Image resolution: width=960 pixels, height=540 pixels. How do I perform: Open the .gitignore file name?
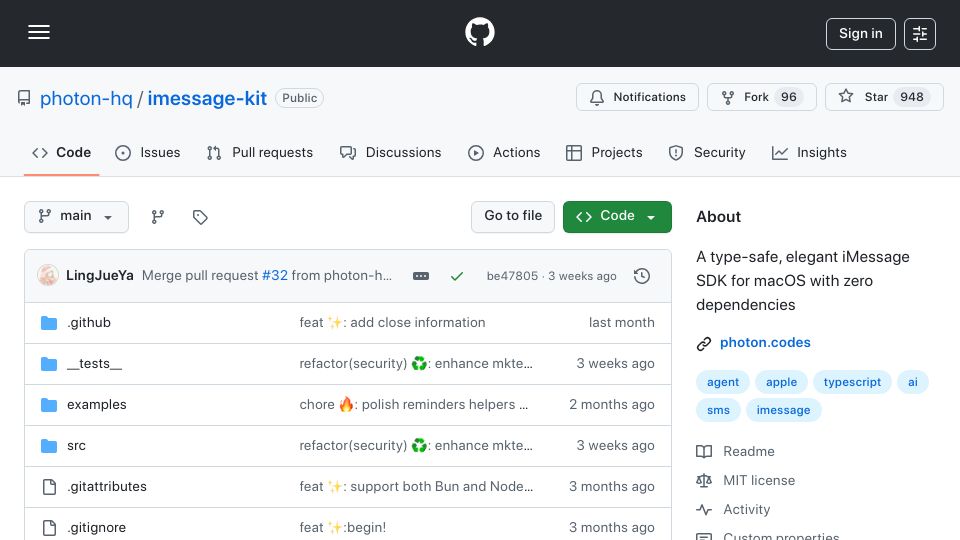97,528
